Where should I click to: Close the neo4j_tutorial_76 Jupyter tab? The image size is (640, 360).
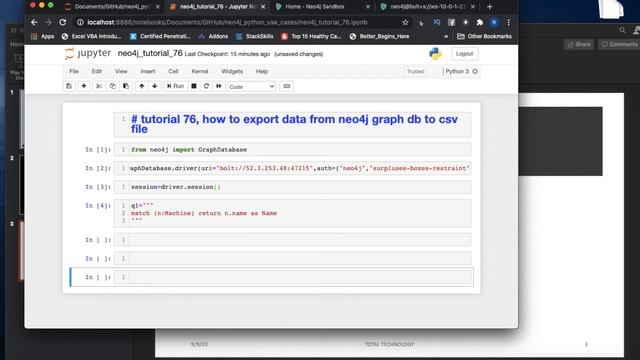[263, 7]
